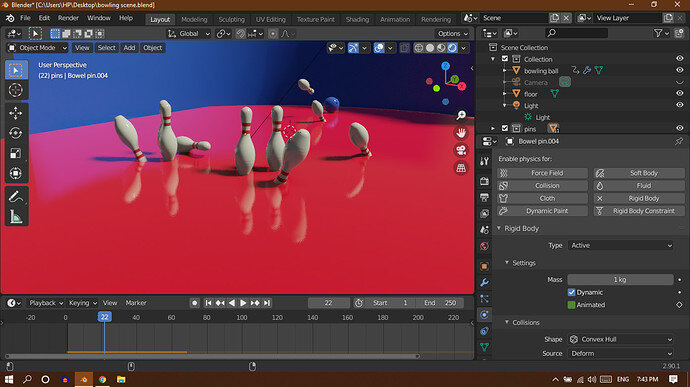Collapse the Settings subpanel
Screen dimensions: 690x387
[507, 263]
